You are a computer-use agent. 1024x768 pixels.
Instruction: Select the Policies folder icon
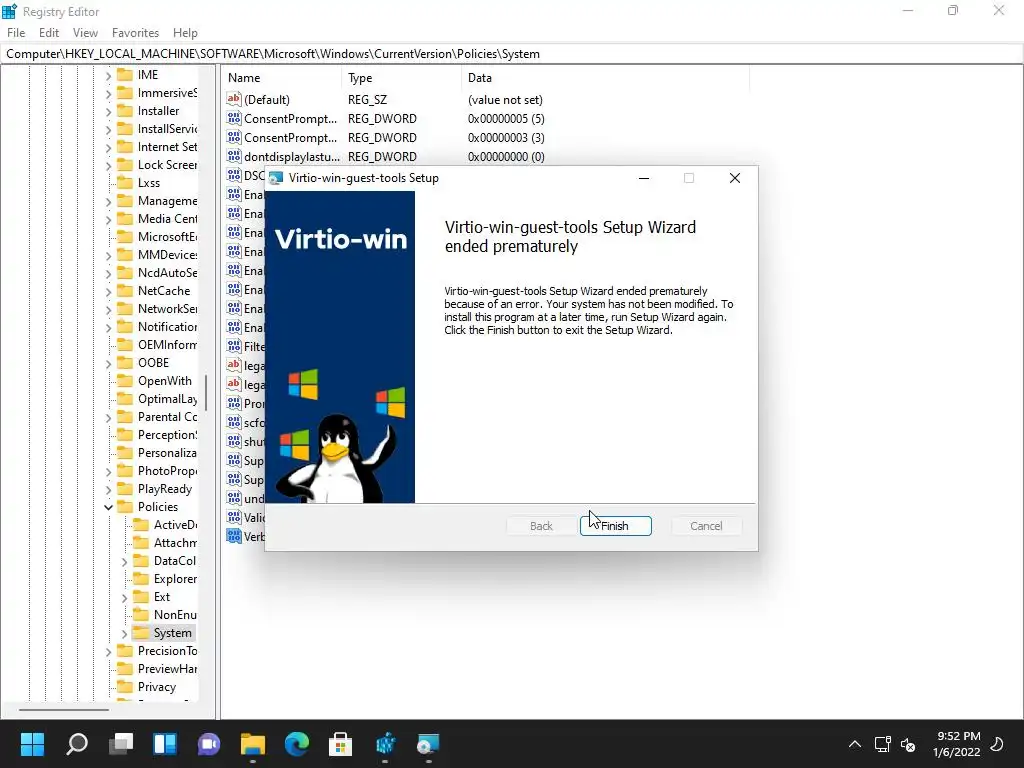pos(125,506)
